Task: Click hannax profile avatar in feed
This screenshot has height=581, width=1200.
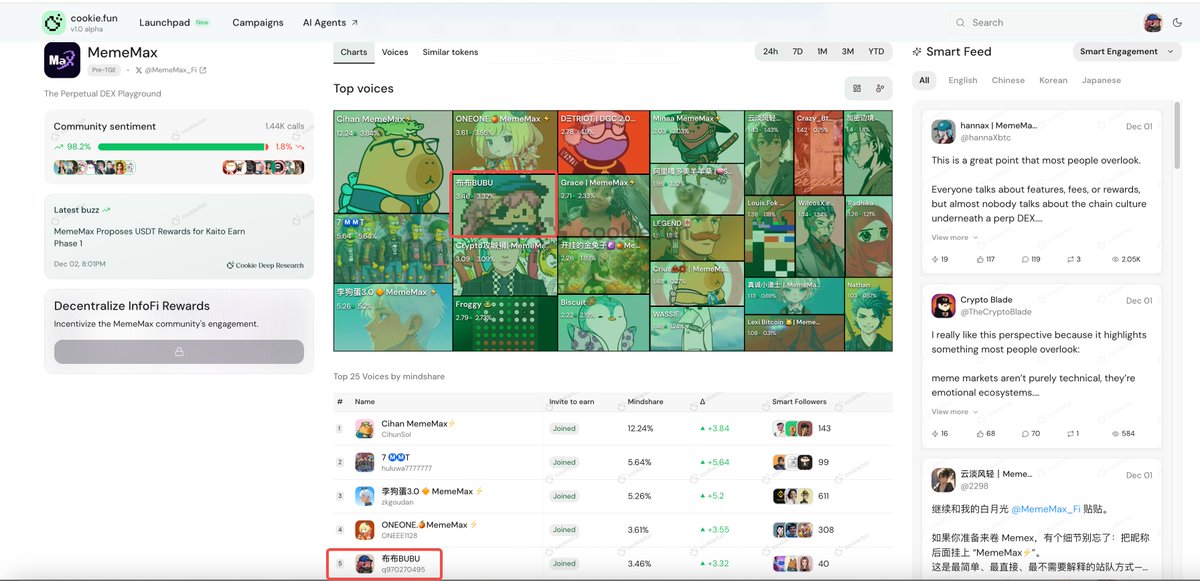Action: coord(943,131)
